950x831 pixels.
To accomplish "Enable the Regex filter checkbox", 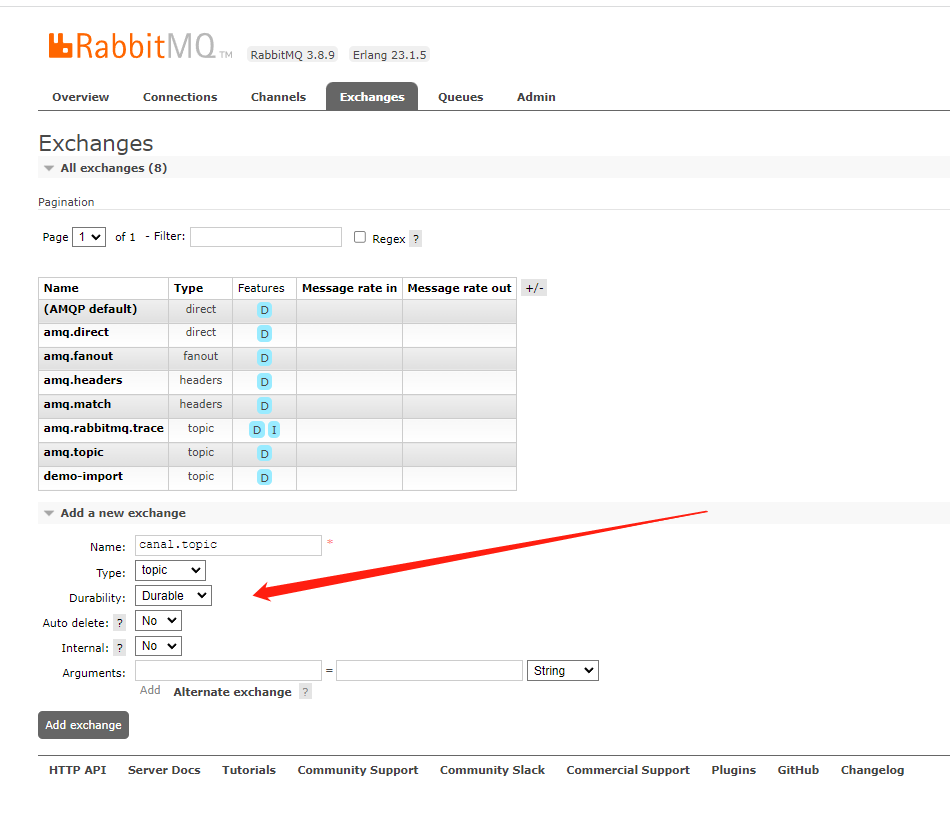I will 360,237.
